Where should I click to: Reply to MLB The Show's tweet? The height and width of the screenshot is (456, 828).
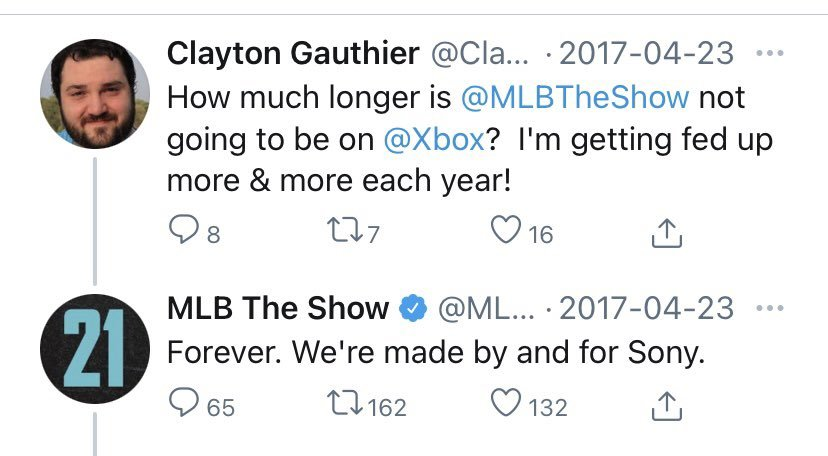coord(184,405)
